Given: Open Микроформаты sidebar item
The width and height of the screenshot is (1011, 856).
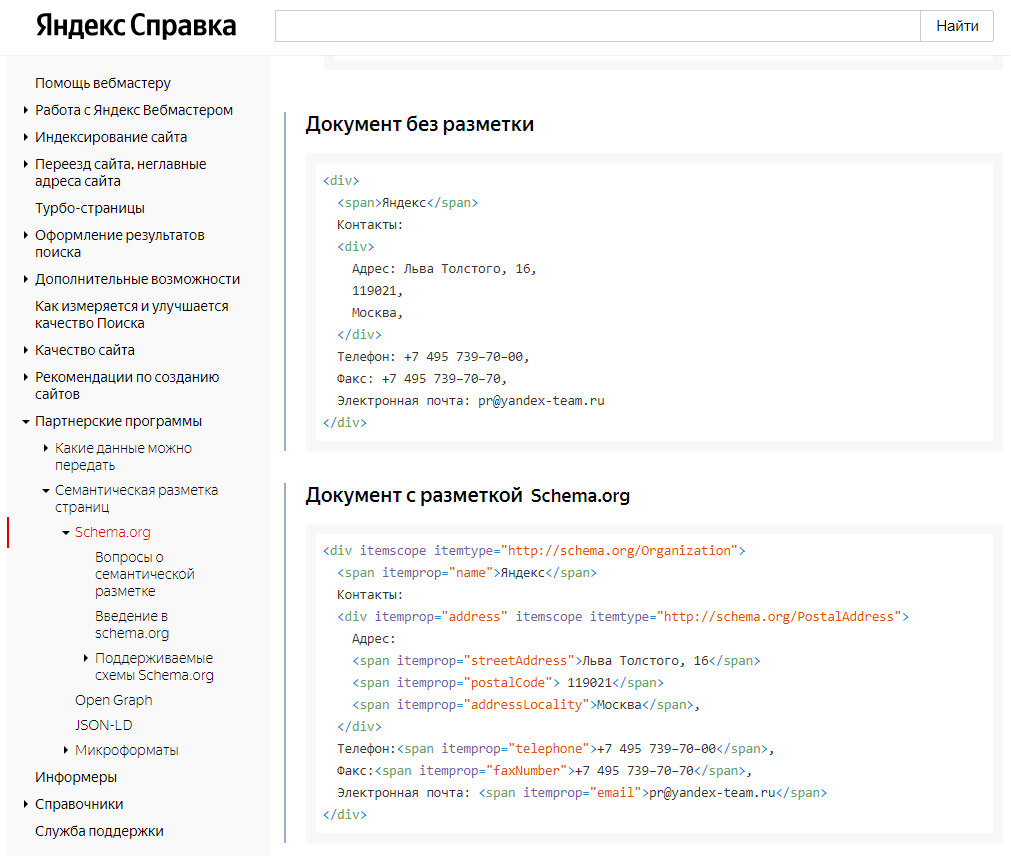Looking at the screenshot, I should tap(126, 750).
